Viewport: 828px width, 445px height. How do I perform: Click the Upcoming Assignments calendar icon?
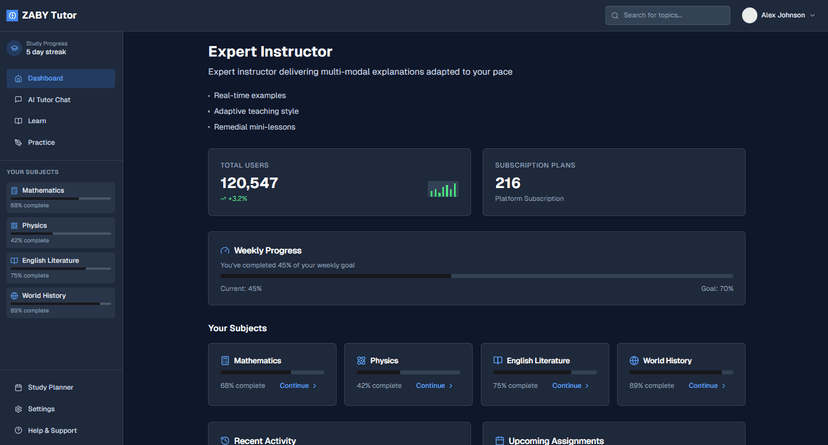[500, 440]
